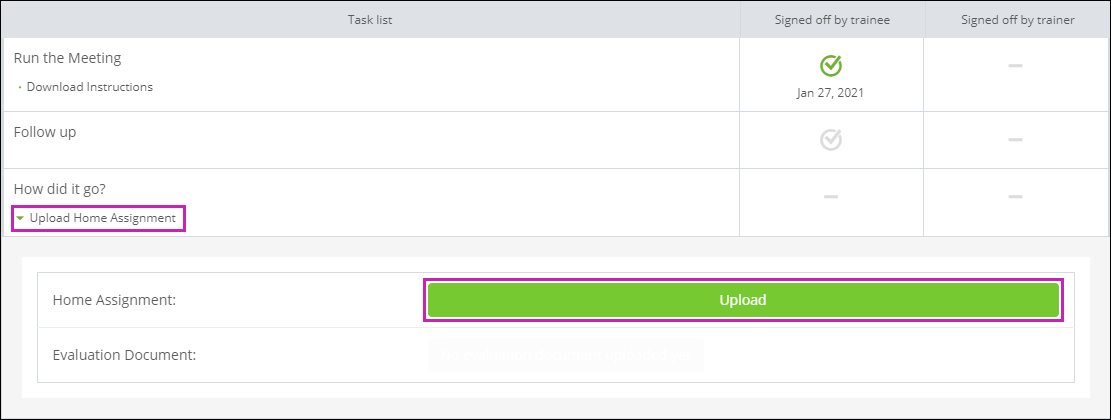1111x420 pixels.
Task: Click the green trainee sign-off checkmark
Action: [830, 65]
